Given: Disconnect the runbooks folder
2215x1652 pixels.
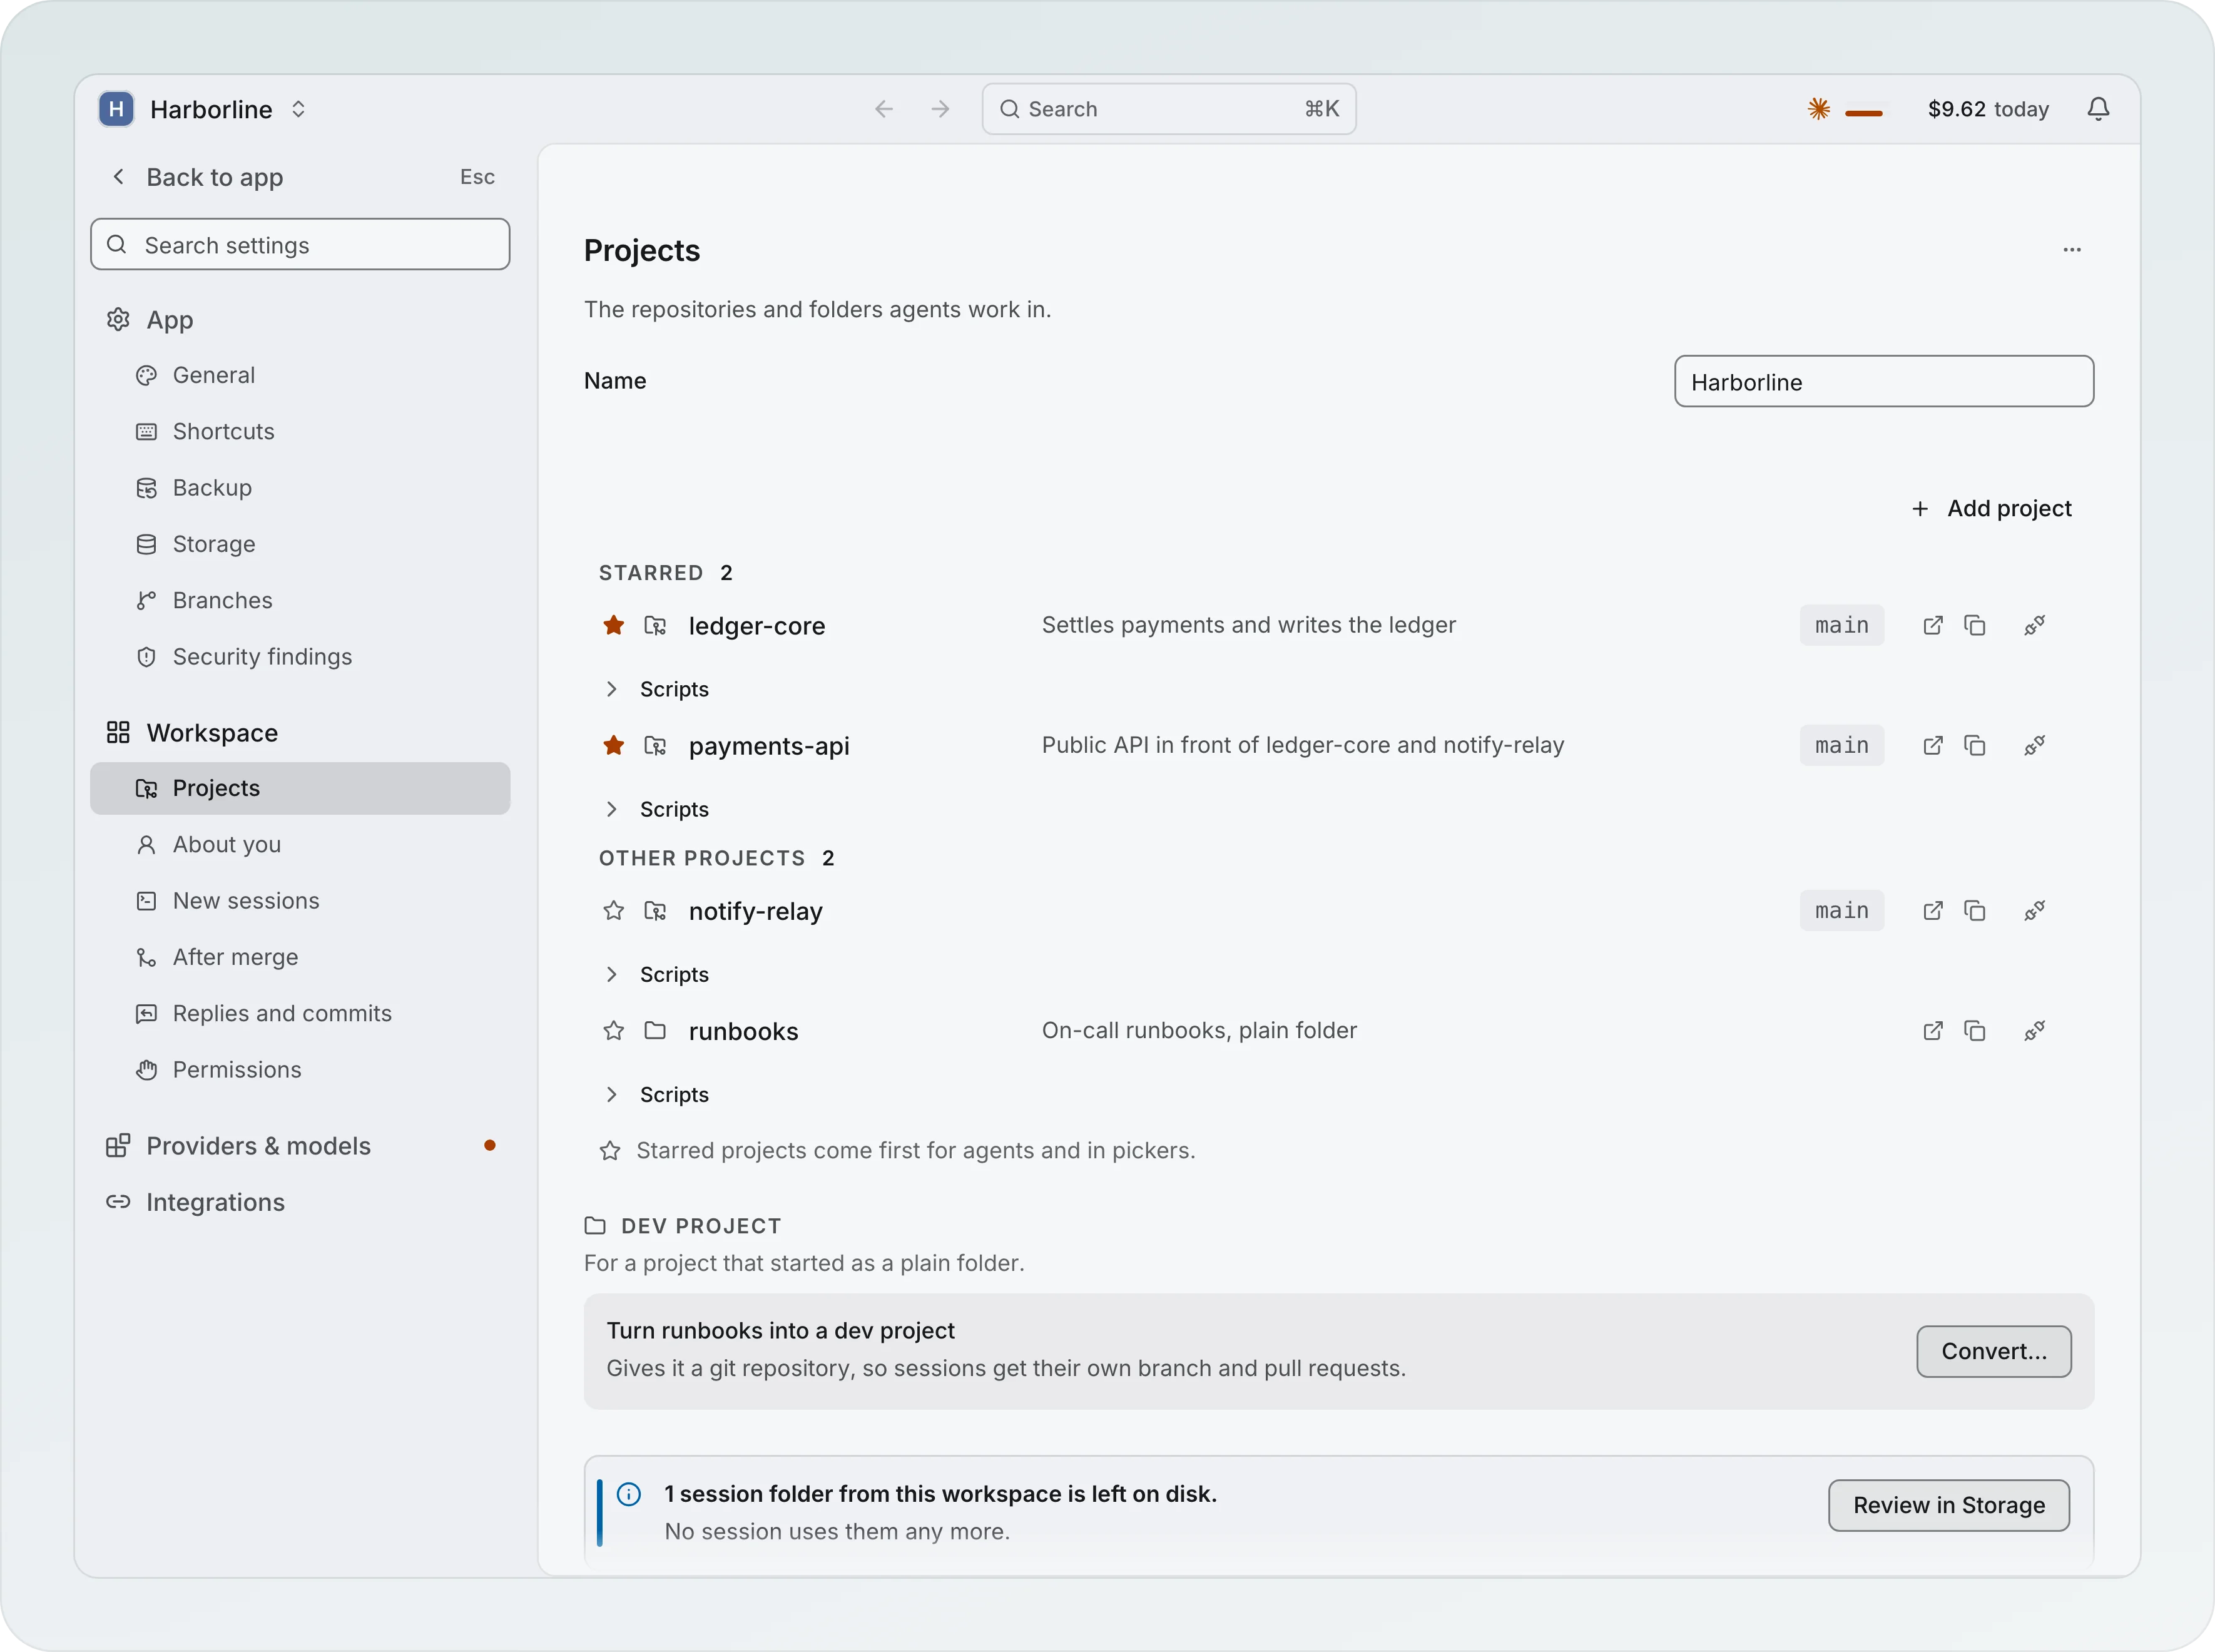Looking at the screenshot, I should point(2034,1031).
